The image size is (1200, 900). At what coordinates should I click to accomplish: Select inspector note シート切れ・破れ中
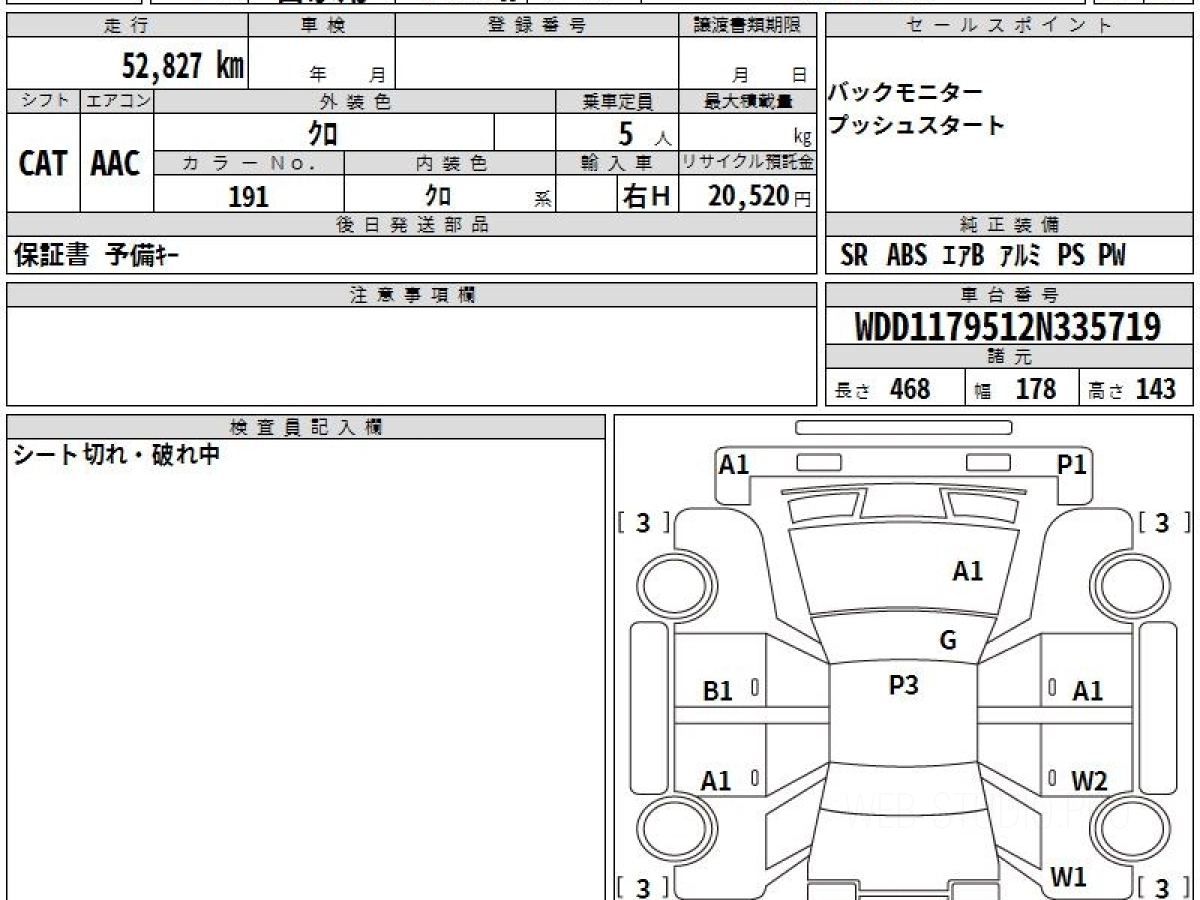tap(116, 456)
